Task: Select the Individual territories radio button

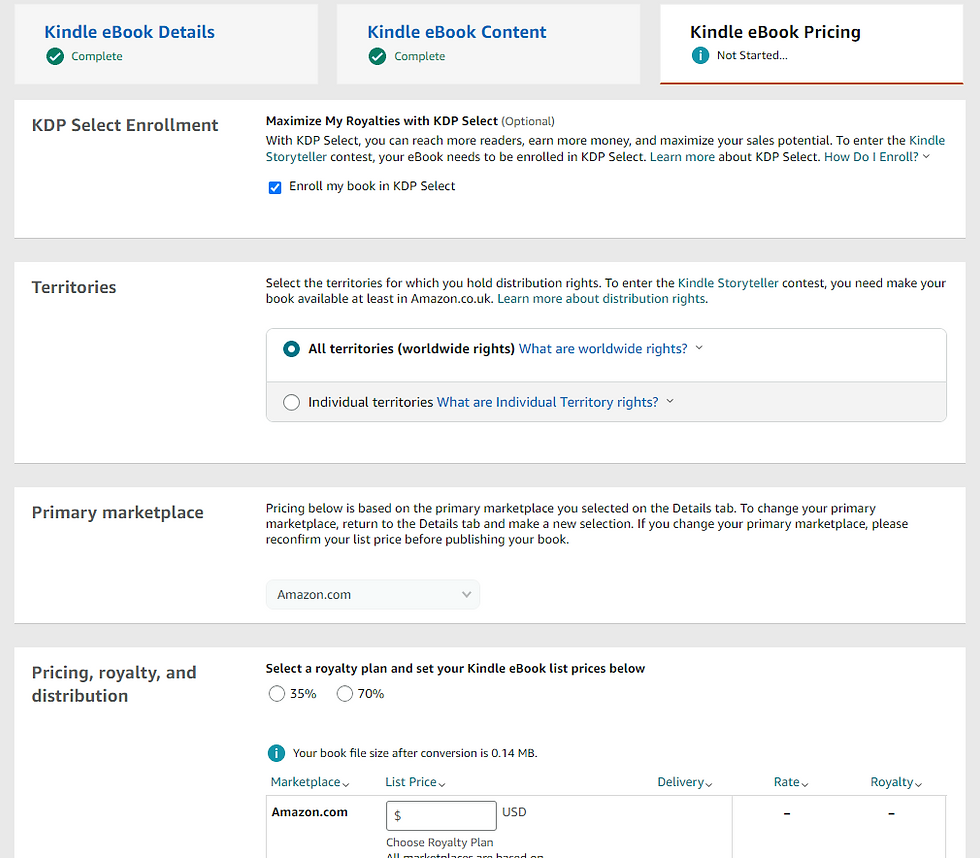Action: coord(291,402)
